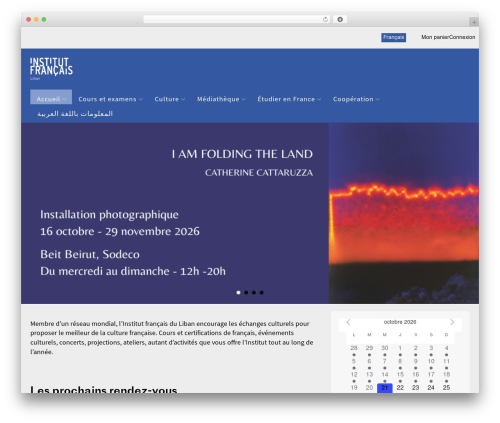Click the Français language button
The width and height of the screenshot is (500, 423).
pos(393,37)
